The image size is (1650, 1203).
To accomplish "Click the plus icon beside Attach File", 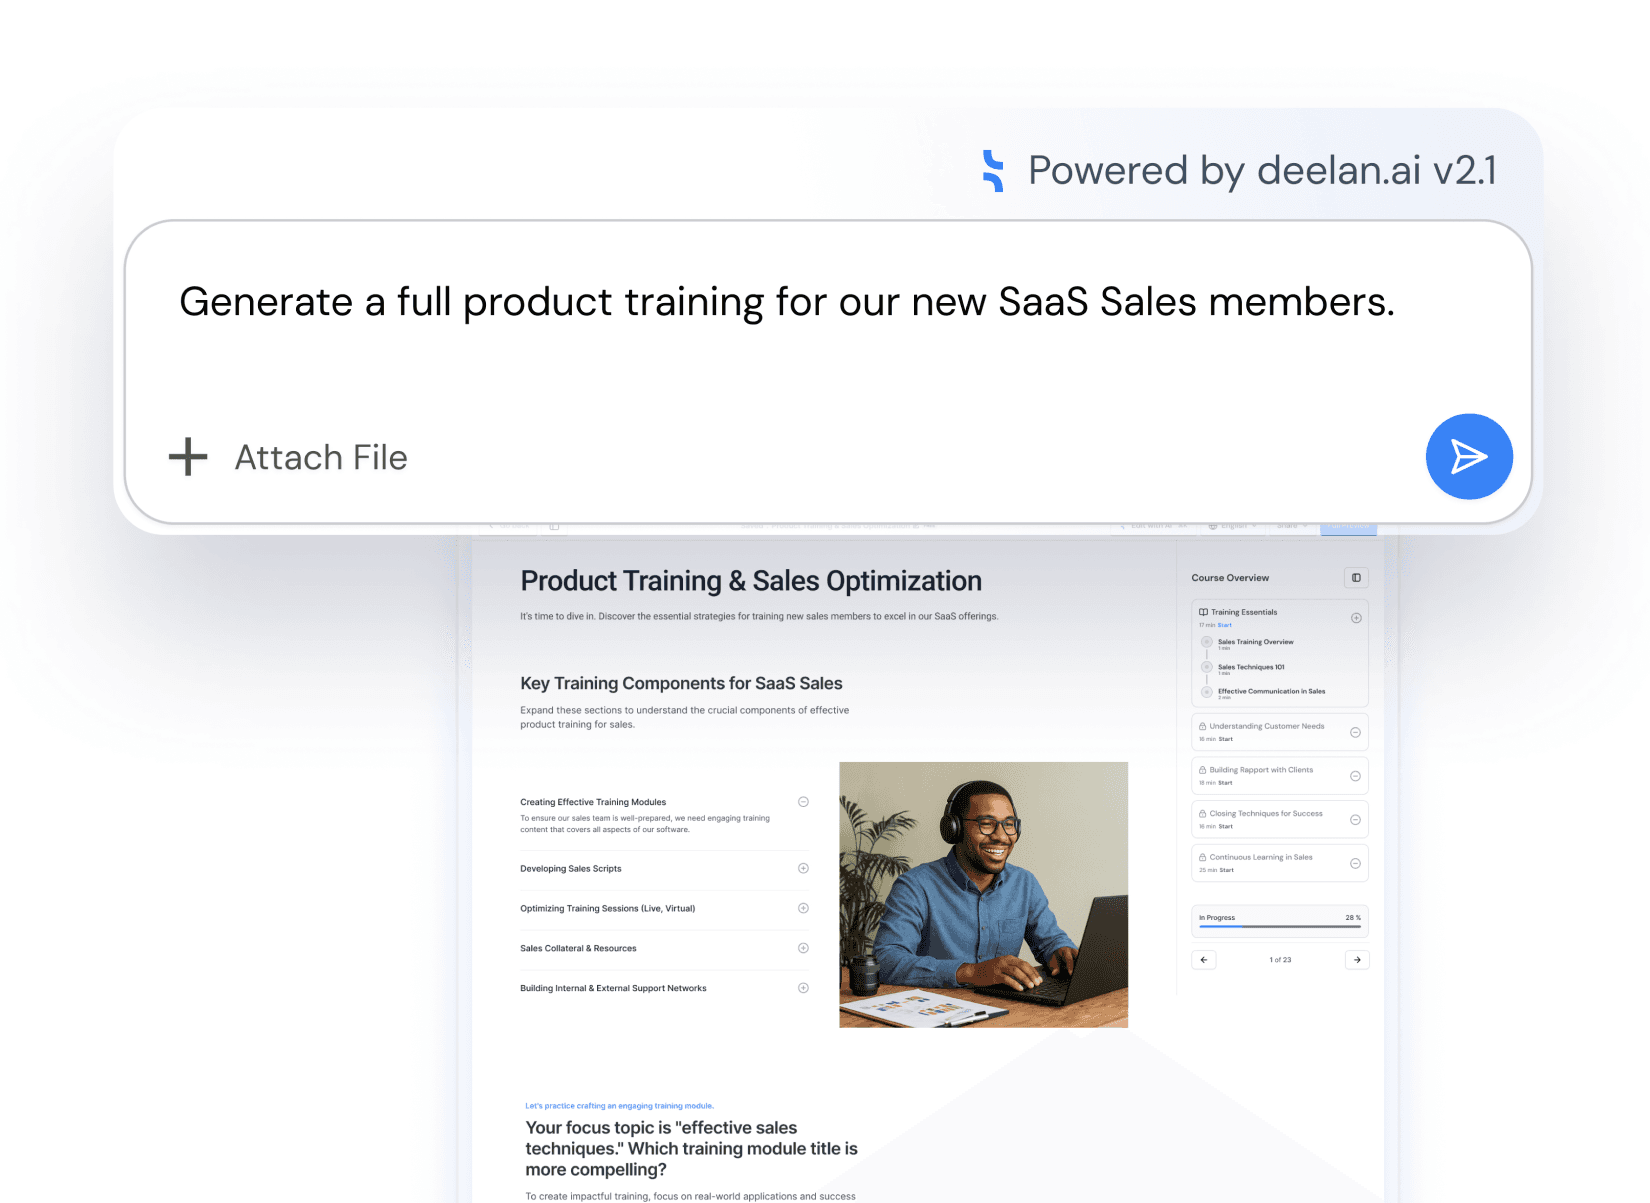I will click(188, 457).
